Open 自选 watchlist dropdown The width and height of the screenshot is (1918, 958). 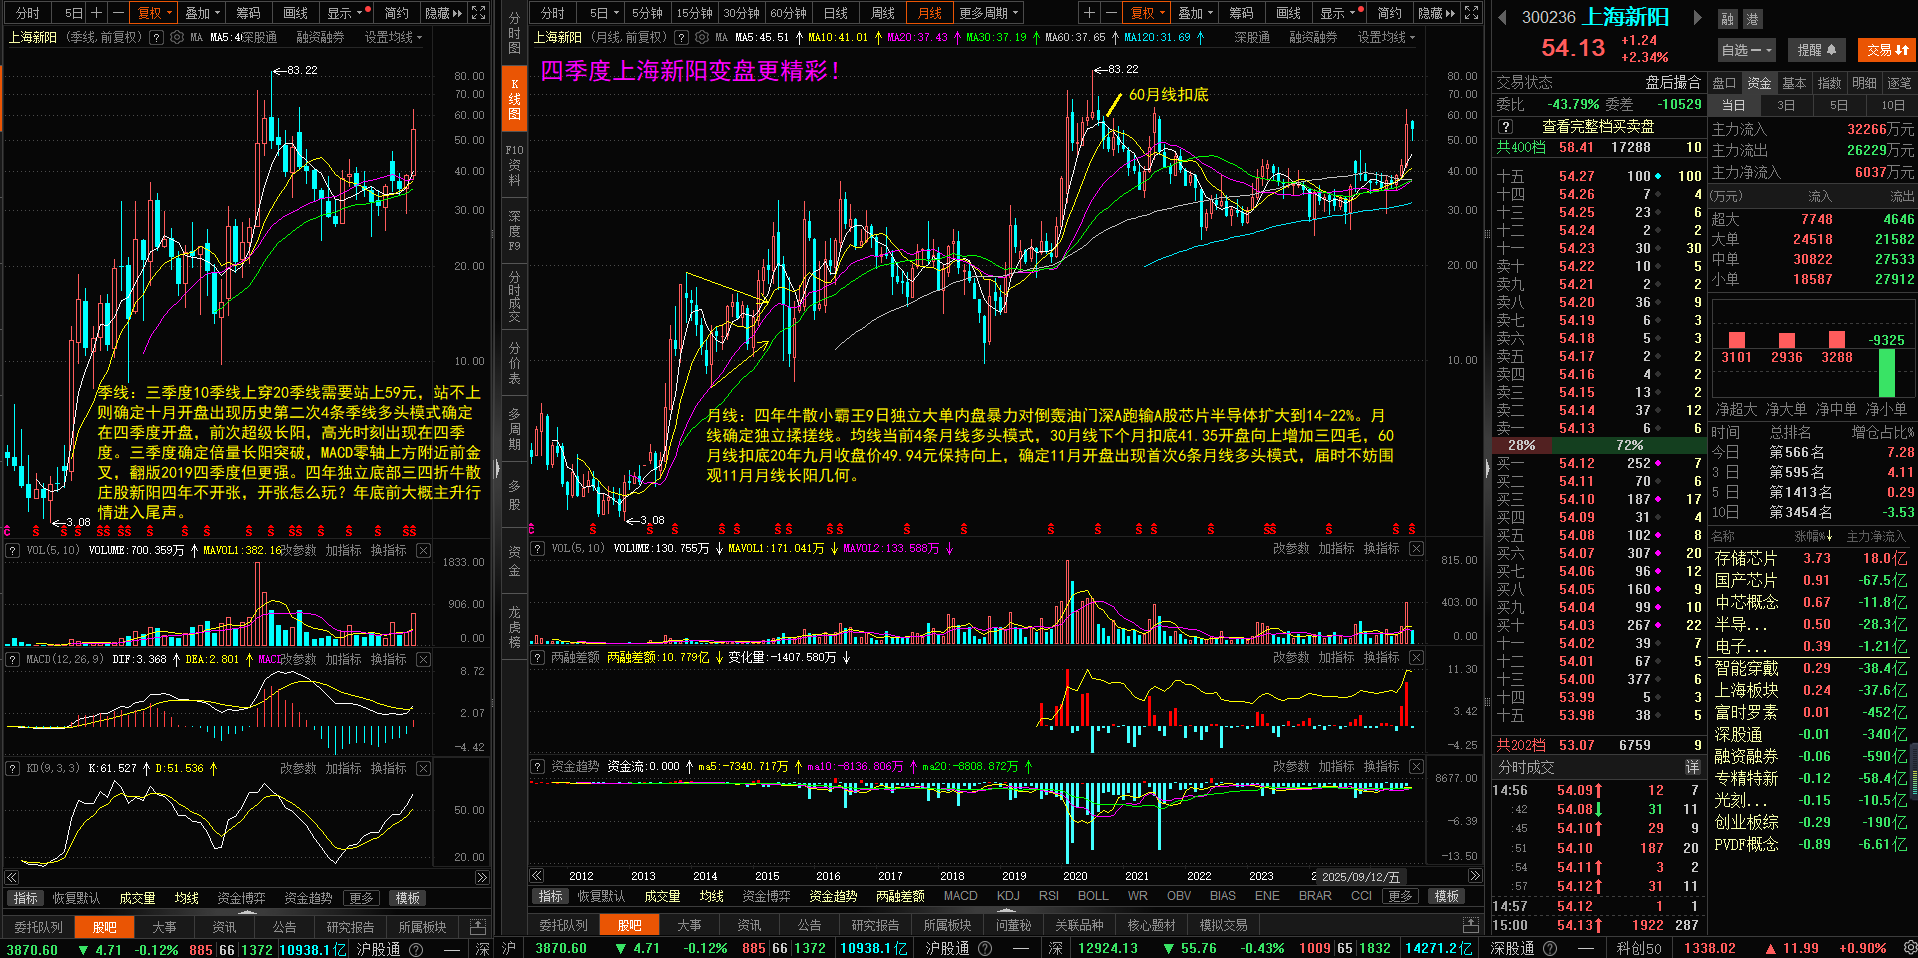(x=1746, y=50)
